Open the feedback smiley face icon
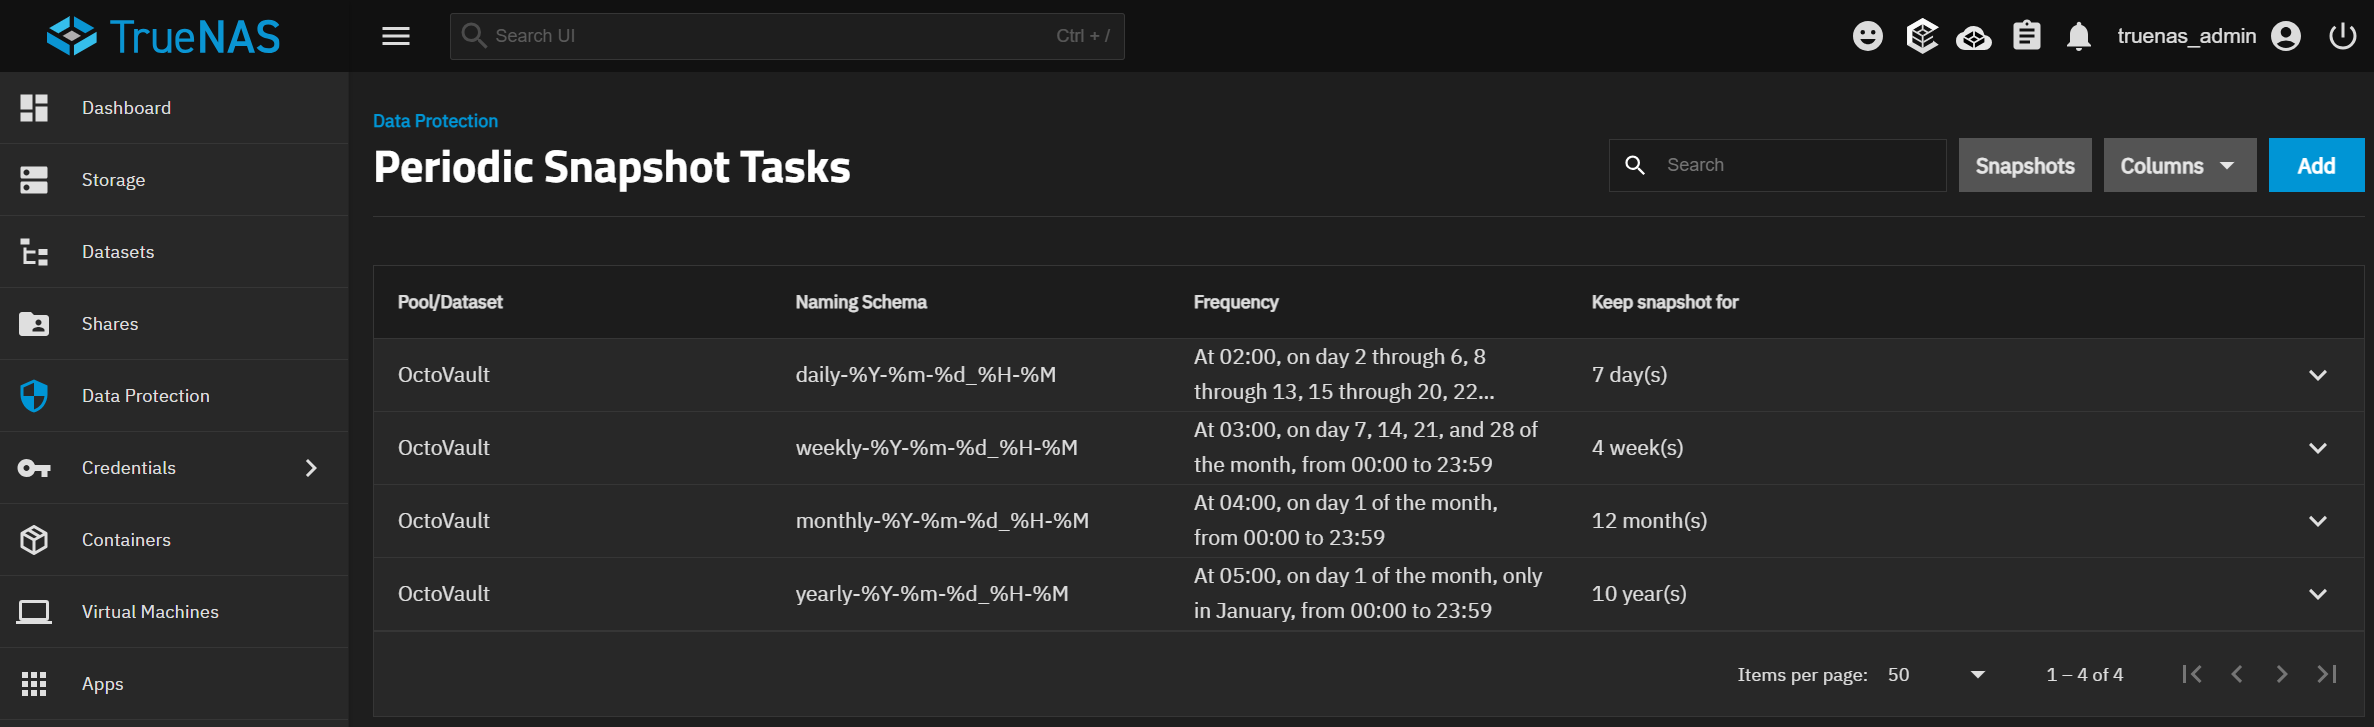Viewport: 2374px width, 727px height. [1867, 36]
